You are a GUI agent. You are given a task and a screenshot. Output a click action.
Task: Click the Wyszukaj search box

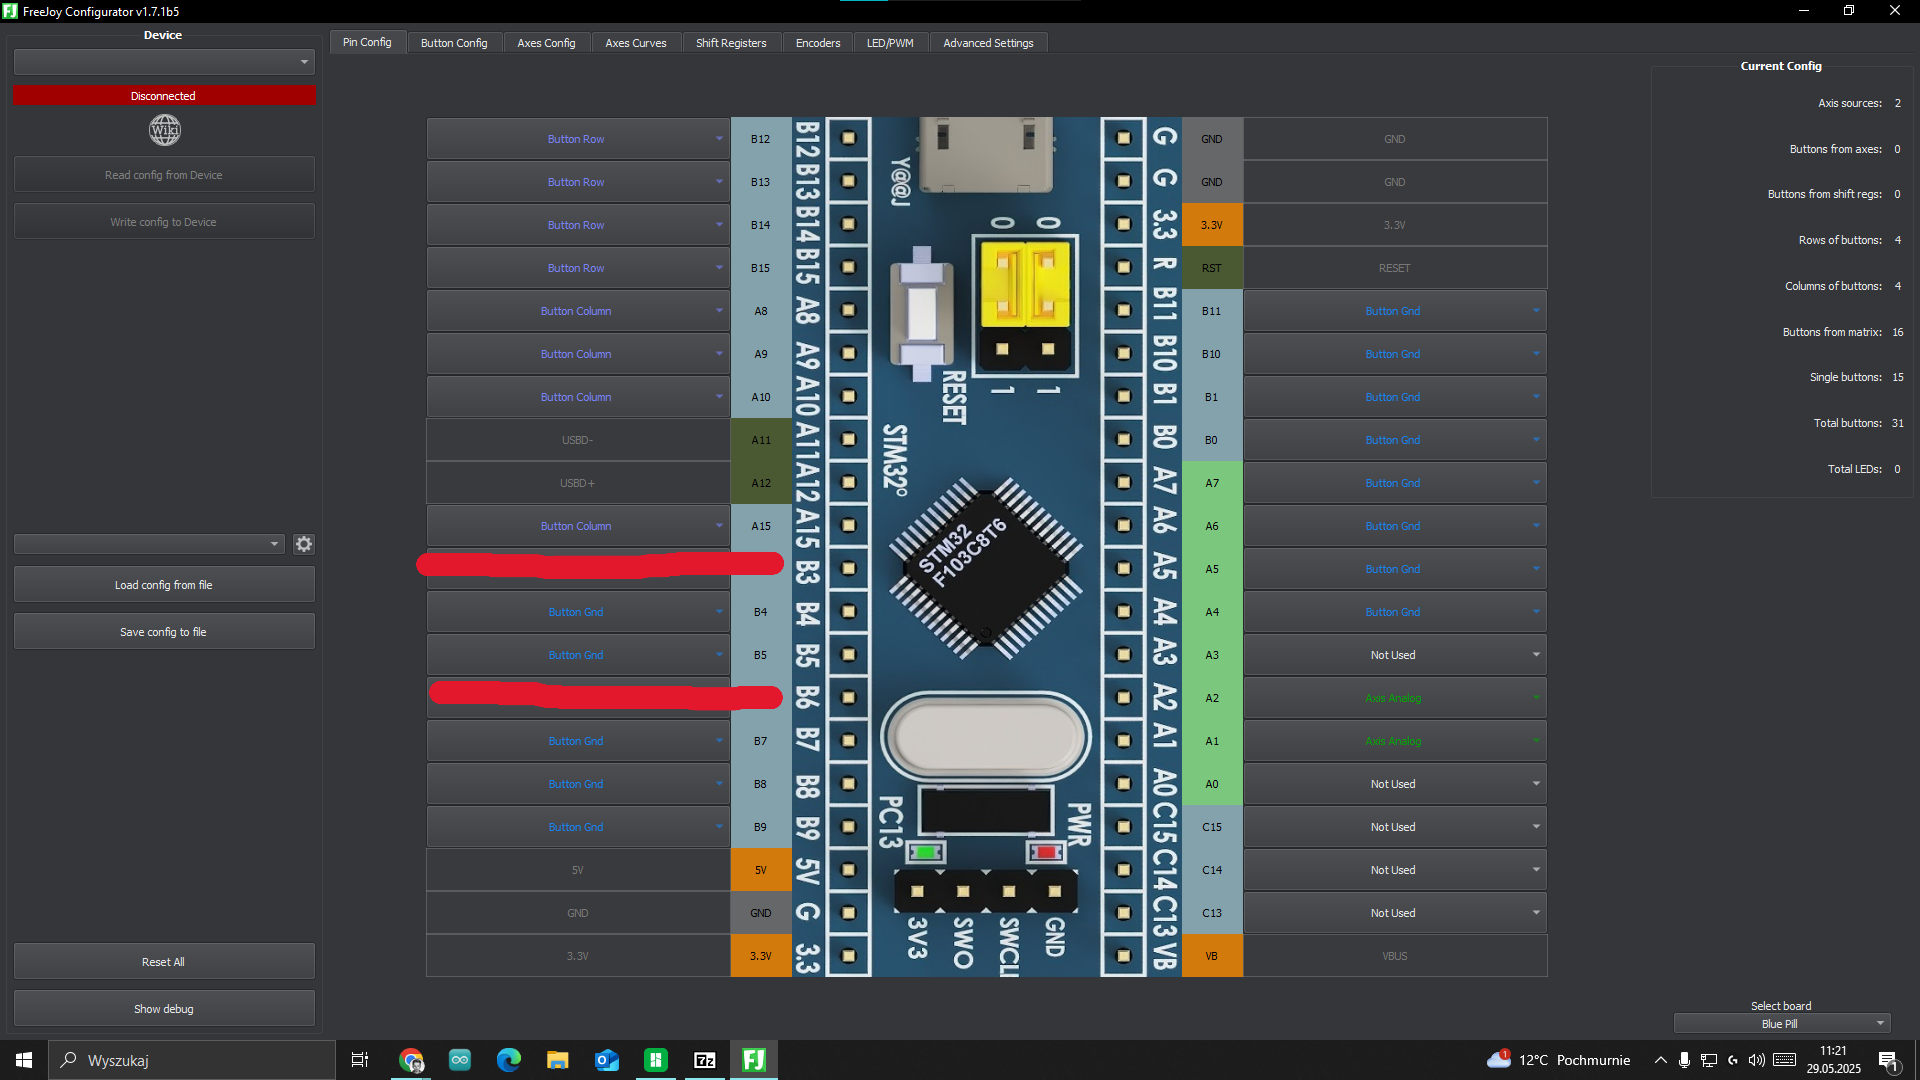point(192,1060)
